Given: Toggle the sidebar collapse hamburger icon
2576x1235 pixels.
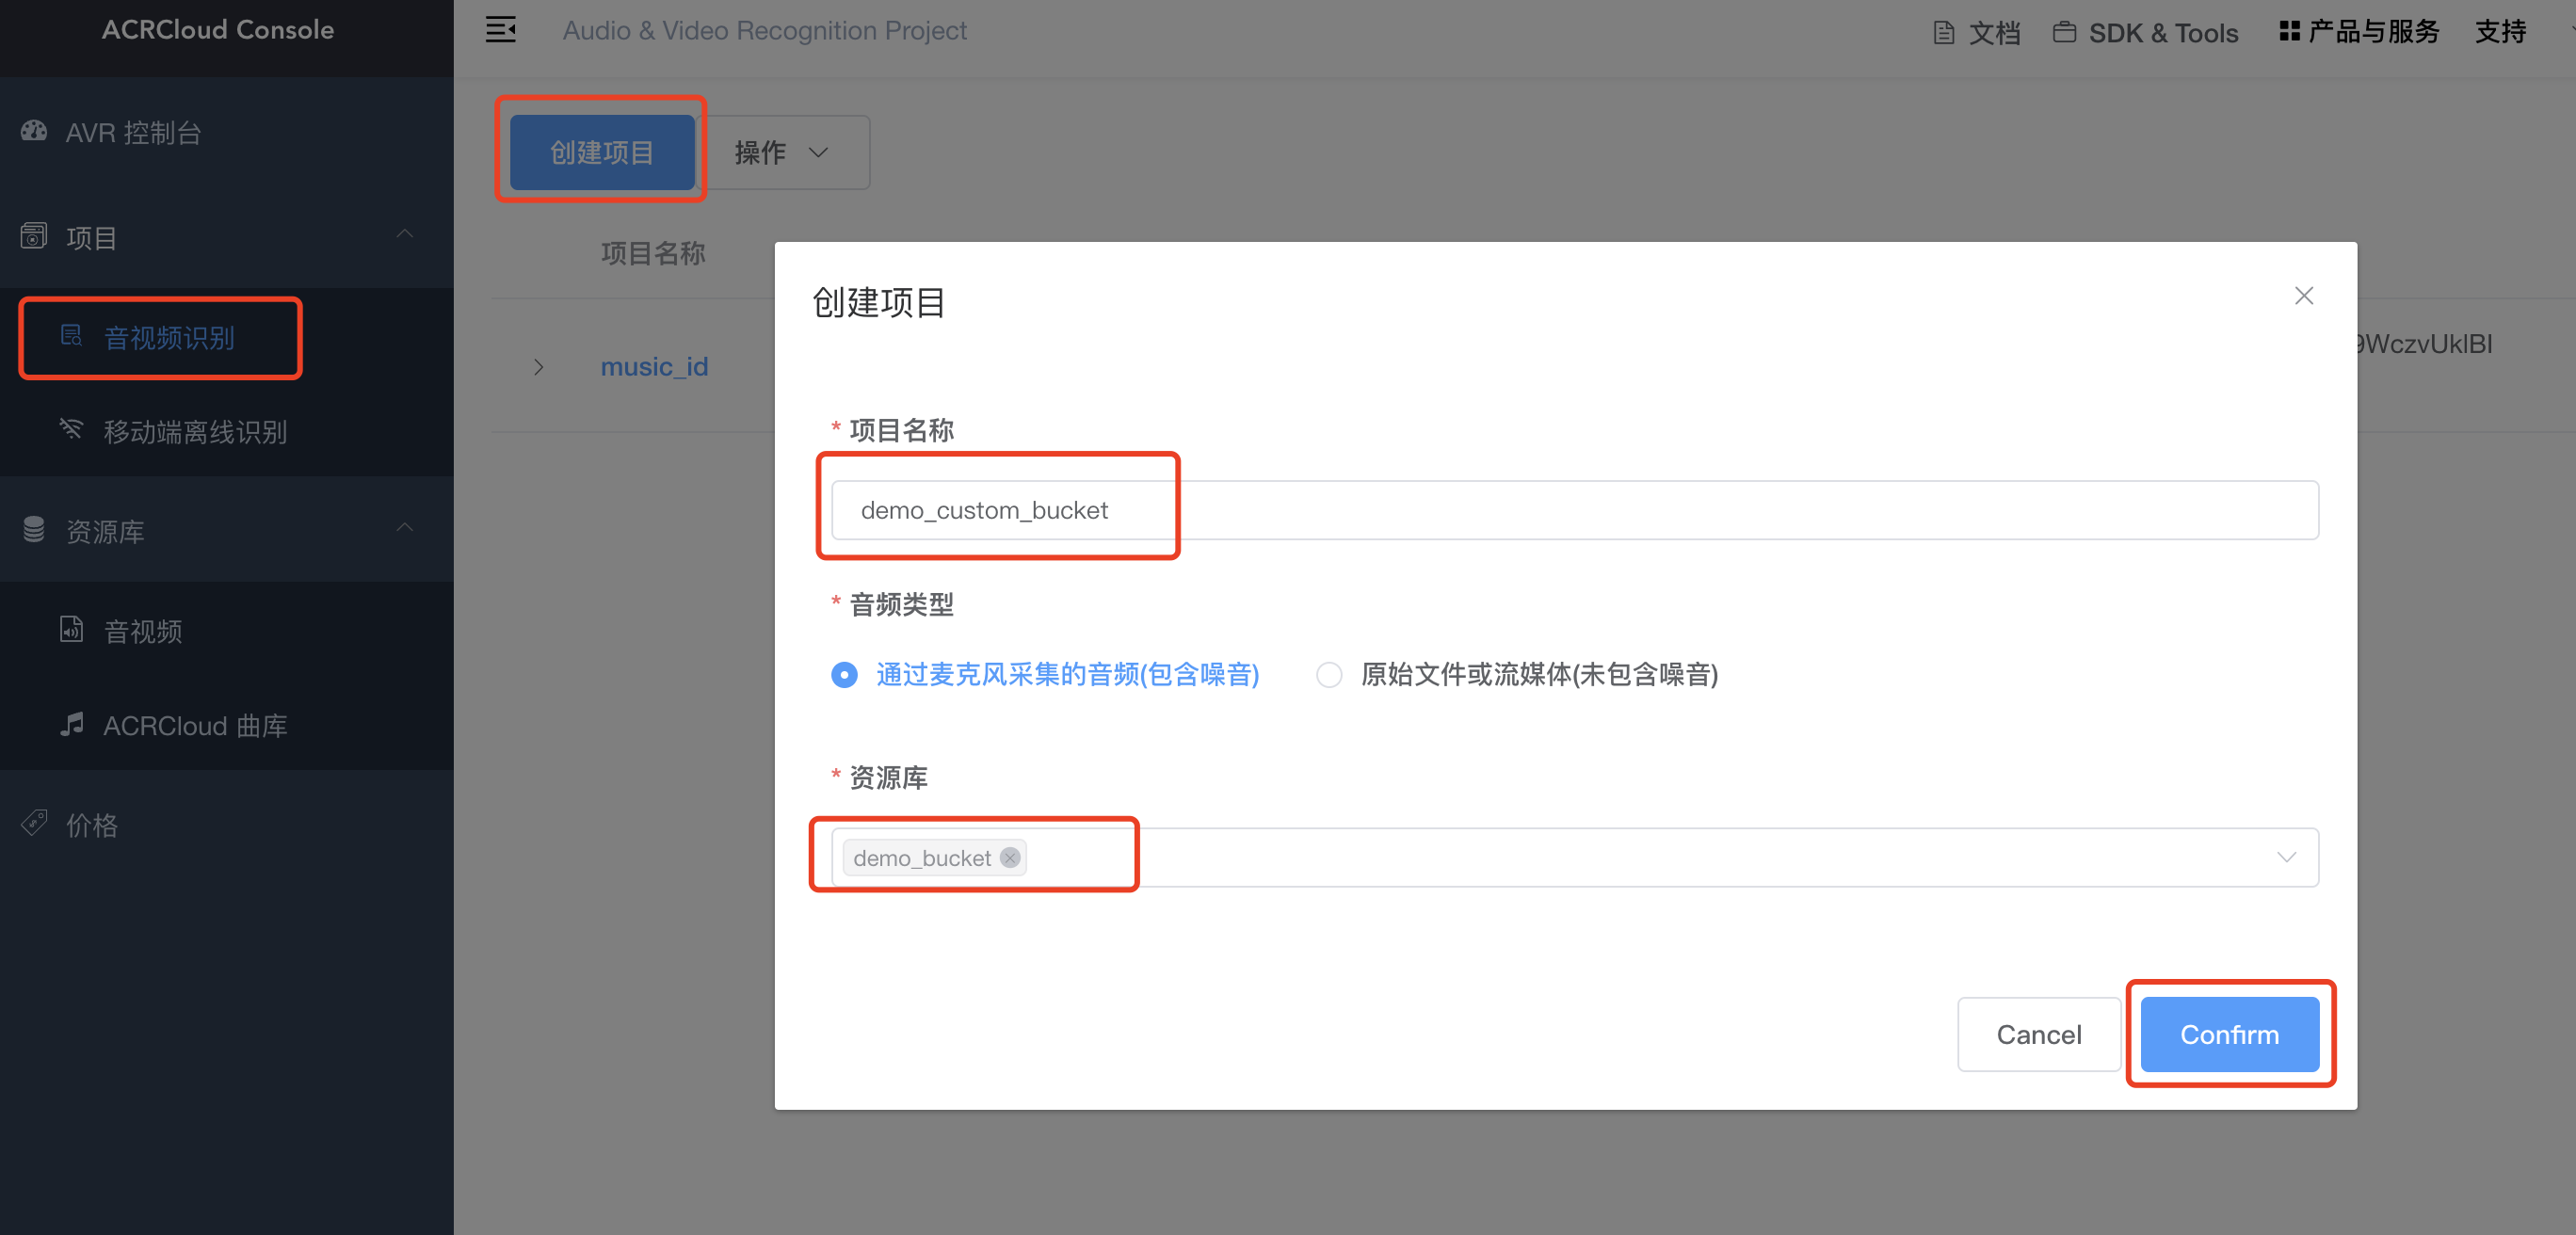Looking at the screenshot, I should pos(501,30).
